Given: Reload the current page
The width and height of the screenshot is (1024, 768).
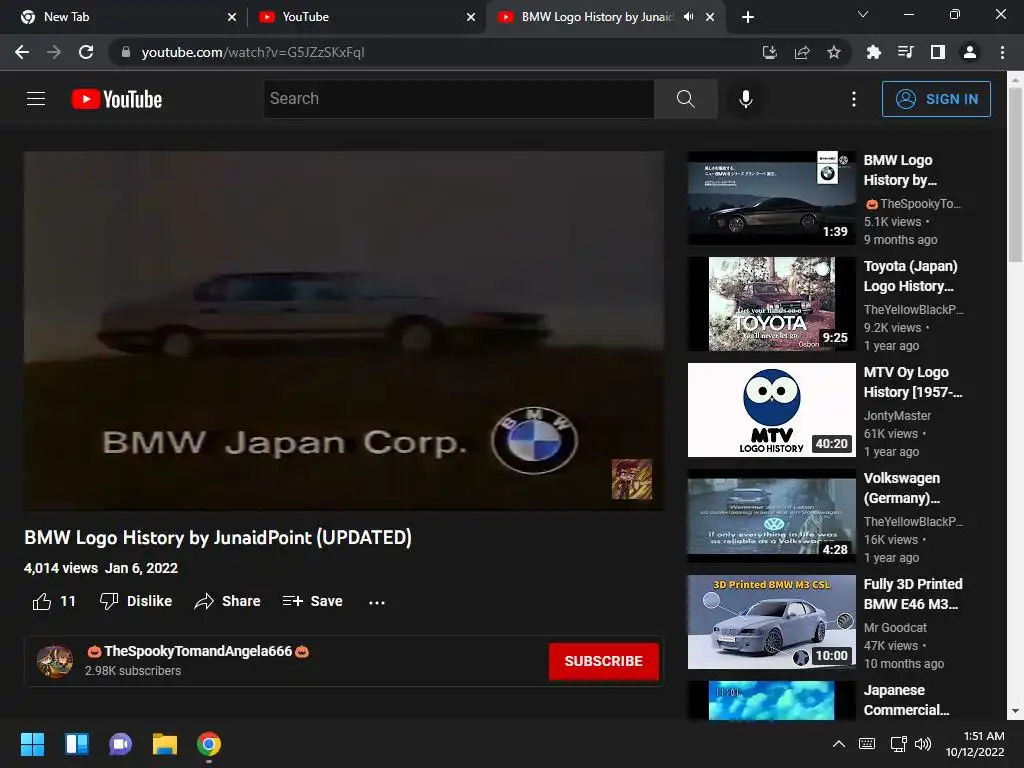Looking at the screenshot, I should tap(86, 52).
